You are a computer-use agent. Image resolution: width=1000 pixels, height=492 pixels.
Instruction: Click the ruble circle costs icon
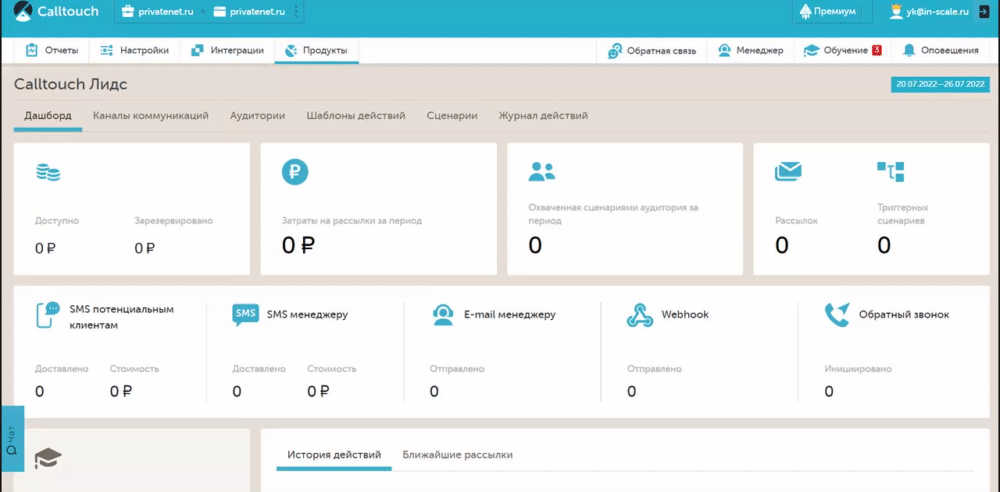[x=295, y=172]
